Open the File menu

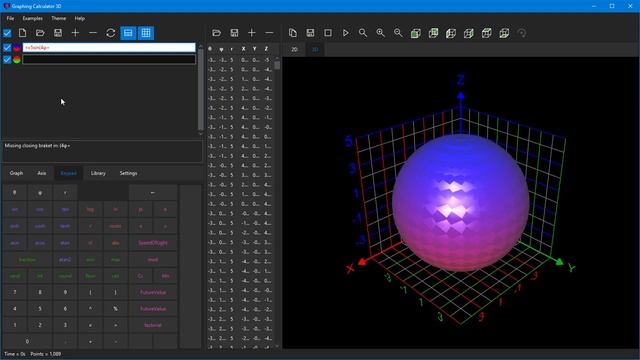coord(10,18)
